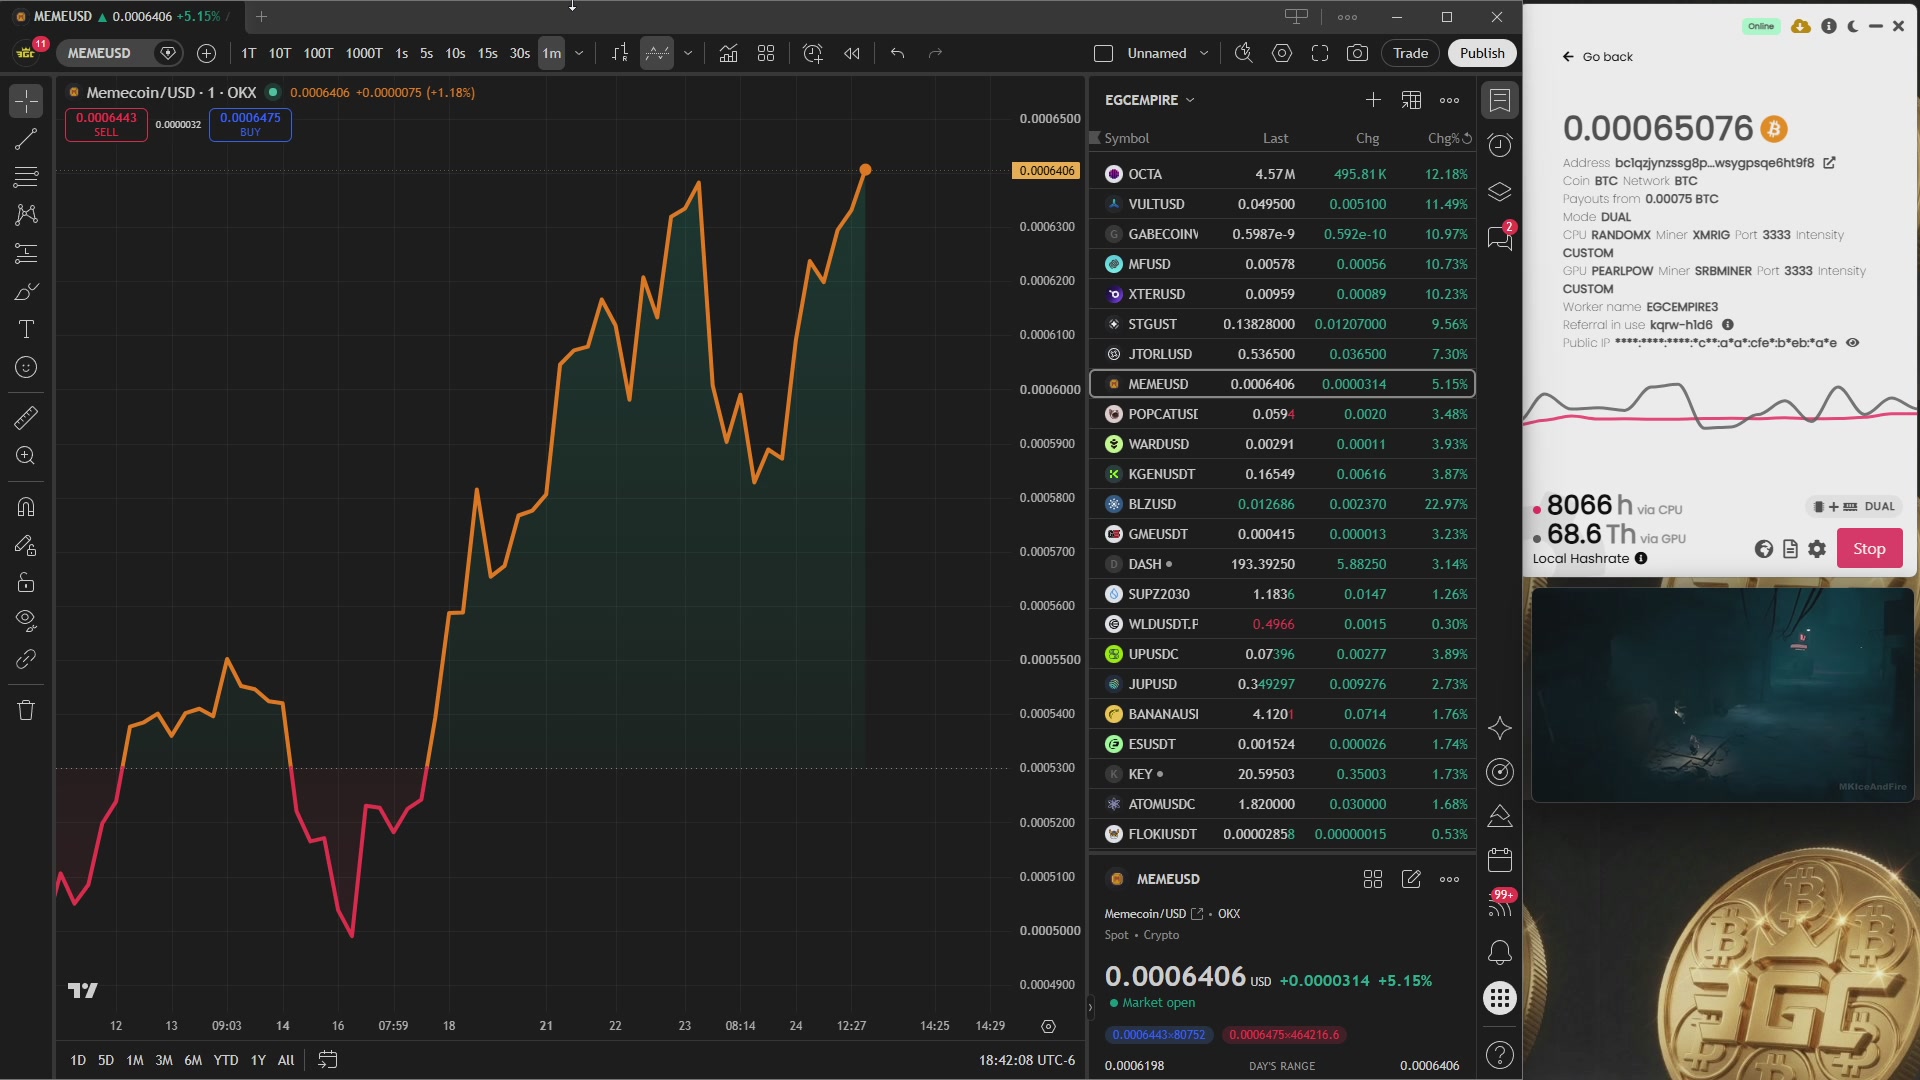Open the chart style dropdown arrow
1920x1080 pixels.
pyautogui.click(x=688, y=53)
